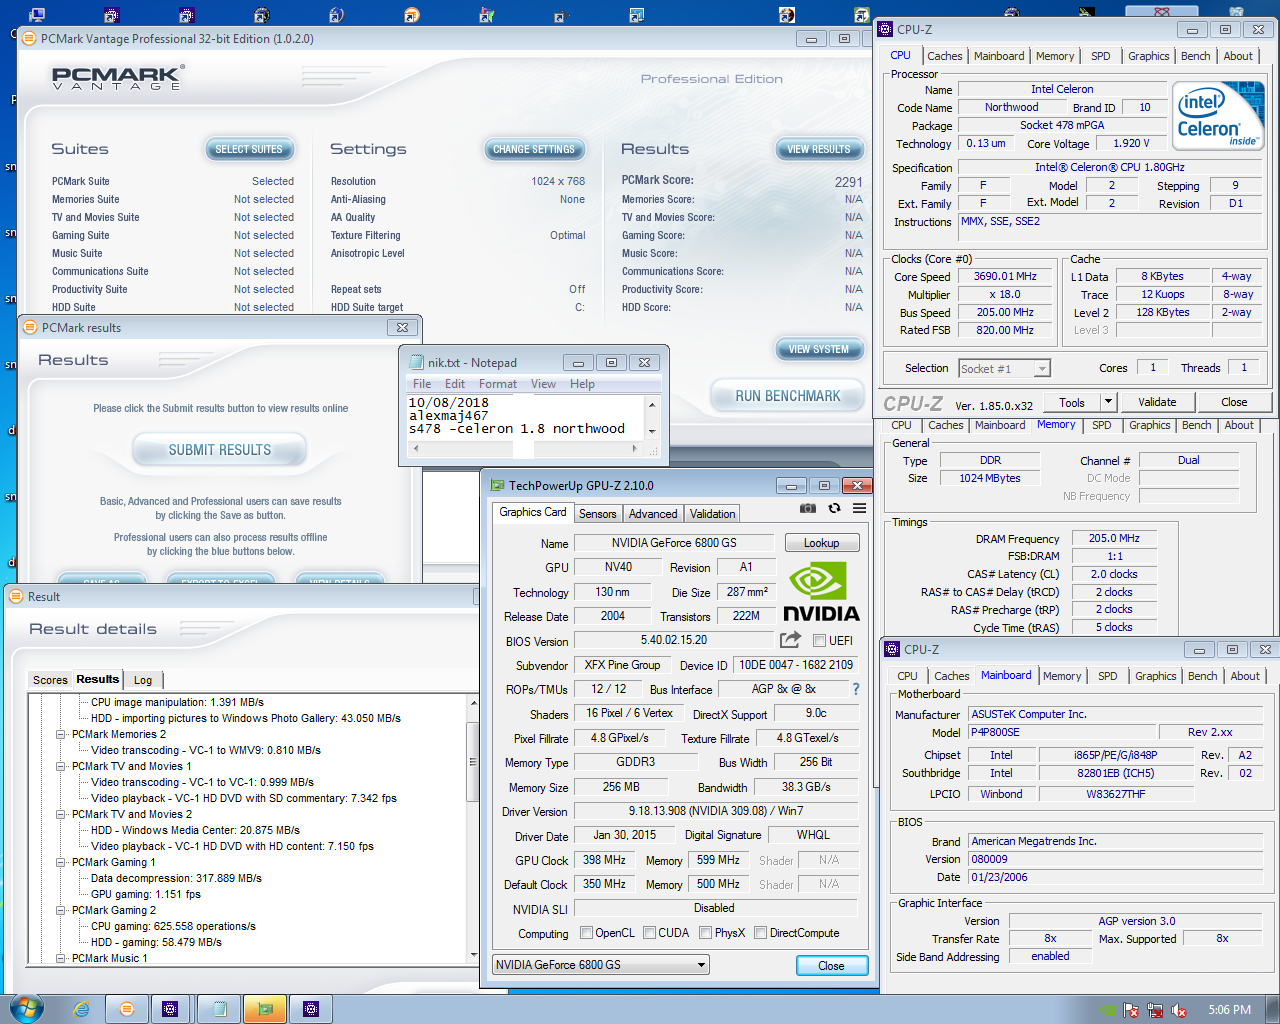This screenshot has height=1024, width=1280.
Task: Toggle the DirectCompute checkbox
Action: pyautogui.click(x=761, y=933)
